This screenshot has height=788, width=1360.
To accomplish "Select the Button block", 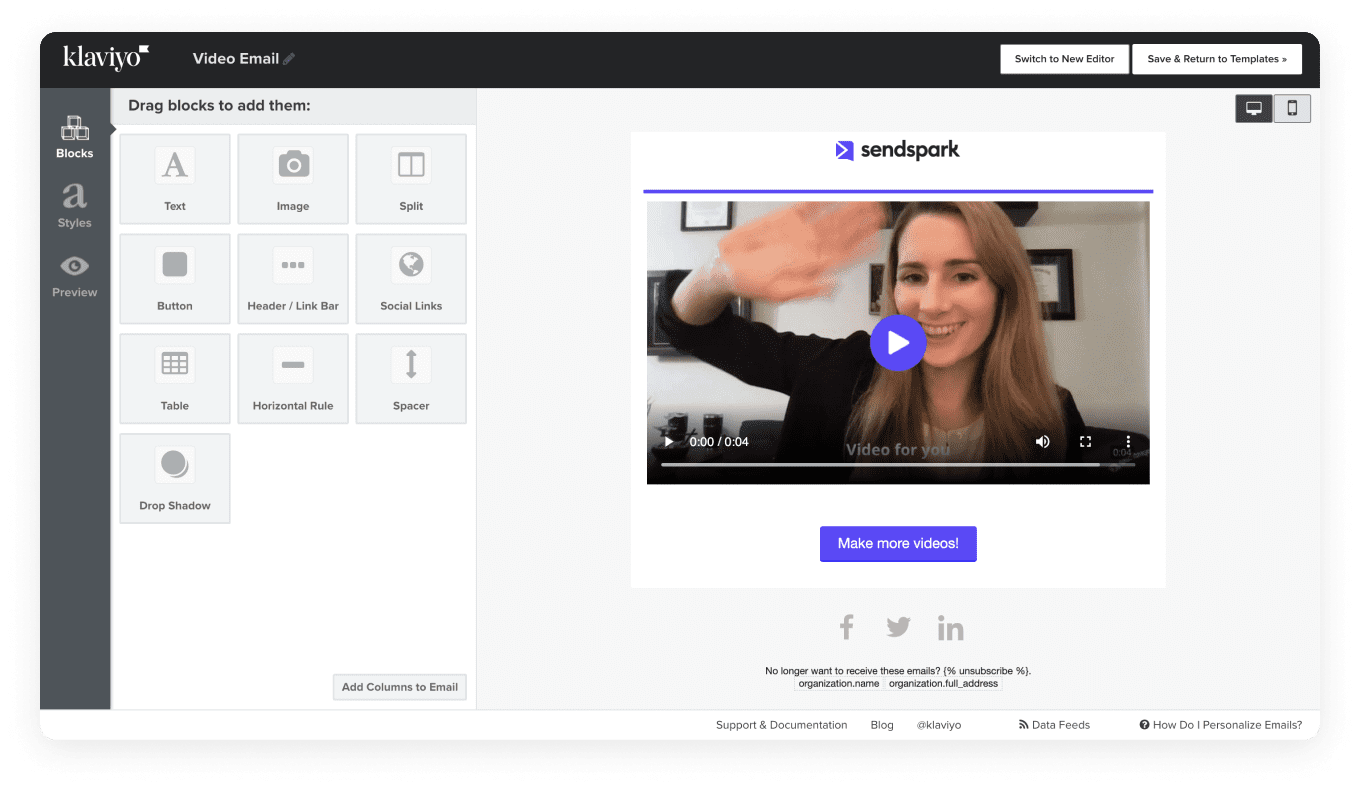I will (x=175, y=279).
